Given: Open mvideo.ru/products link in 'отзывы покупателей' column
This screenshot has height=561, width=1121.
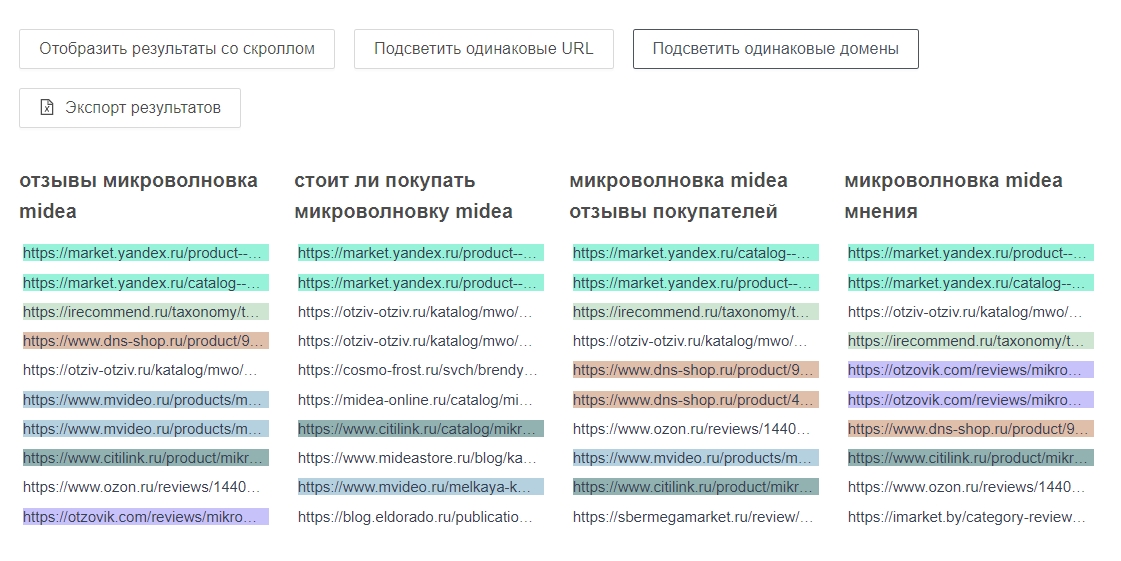Looking at the screenshot, I should point(696,458).
